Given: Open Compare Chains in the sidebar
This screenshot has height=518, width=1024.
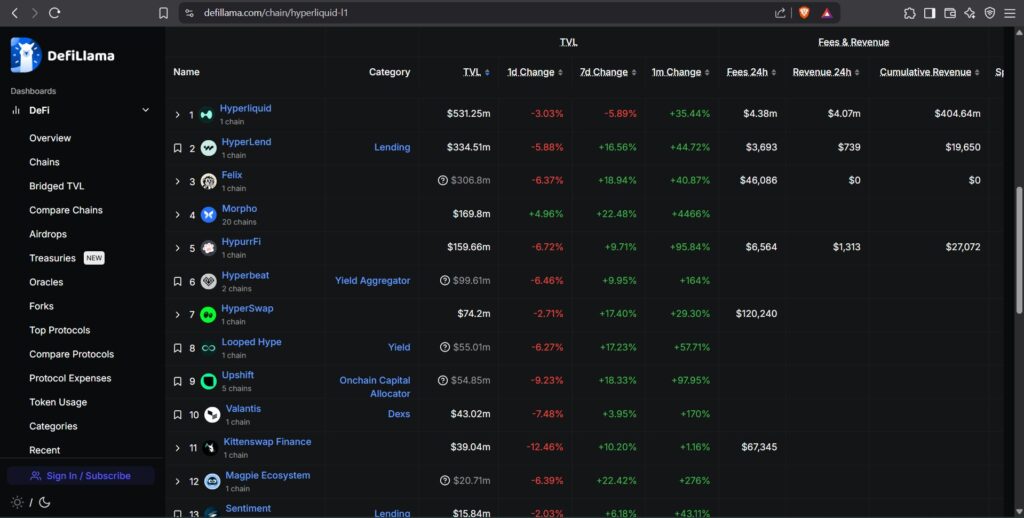Looking at the screenshot, I should [66, 210].
